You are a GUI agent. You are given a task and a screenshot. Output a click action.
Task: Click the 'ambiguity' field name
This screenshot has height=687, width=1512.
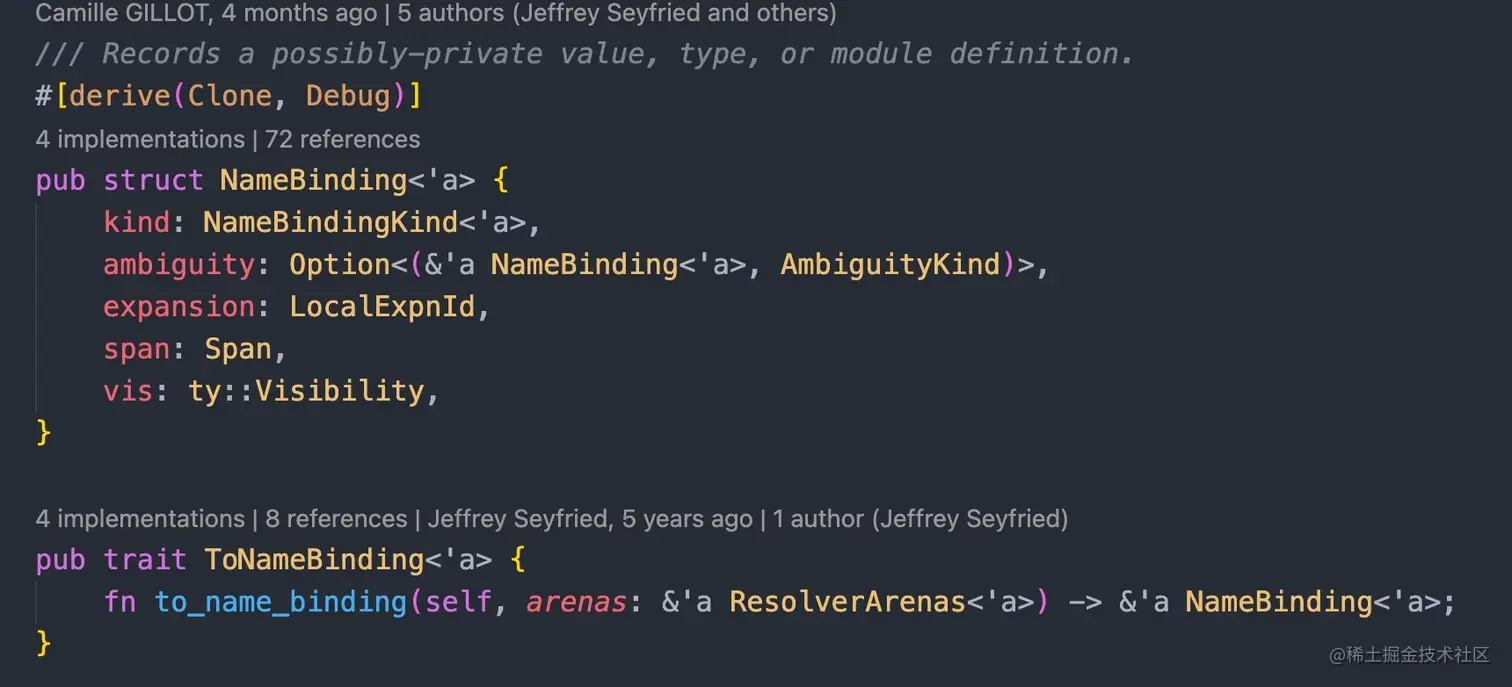coord(179,264)
